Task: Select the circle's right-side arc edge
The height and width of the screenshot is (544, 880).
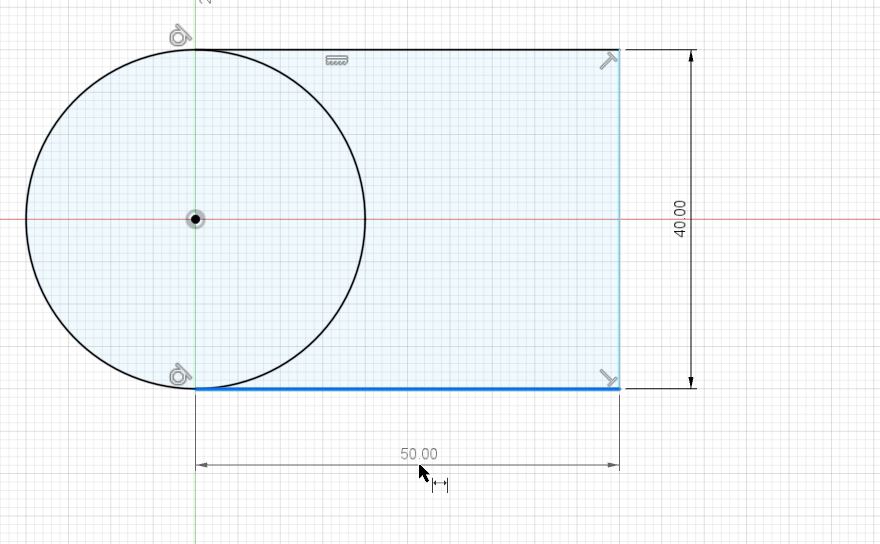Action: [365, 219]
